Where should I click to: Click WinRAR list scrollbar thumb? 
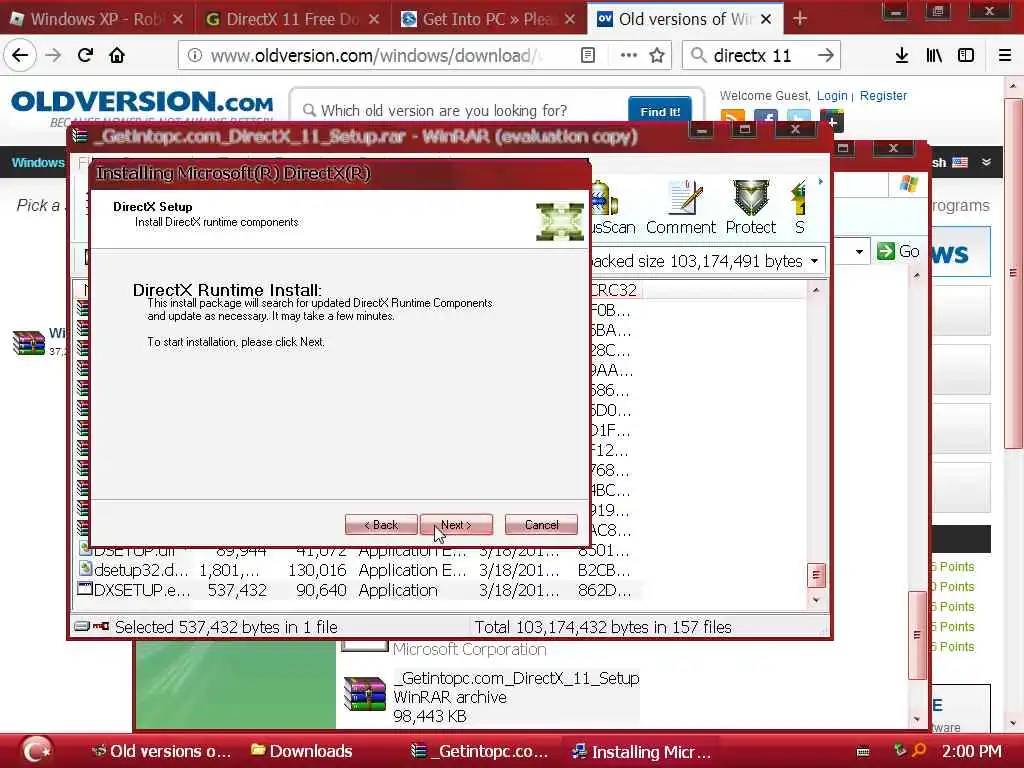[x=816, y=575]
